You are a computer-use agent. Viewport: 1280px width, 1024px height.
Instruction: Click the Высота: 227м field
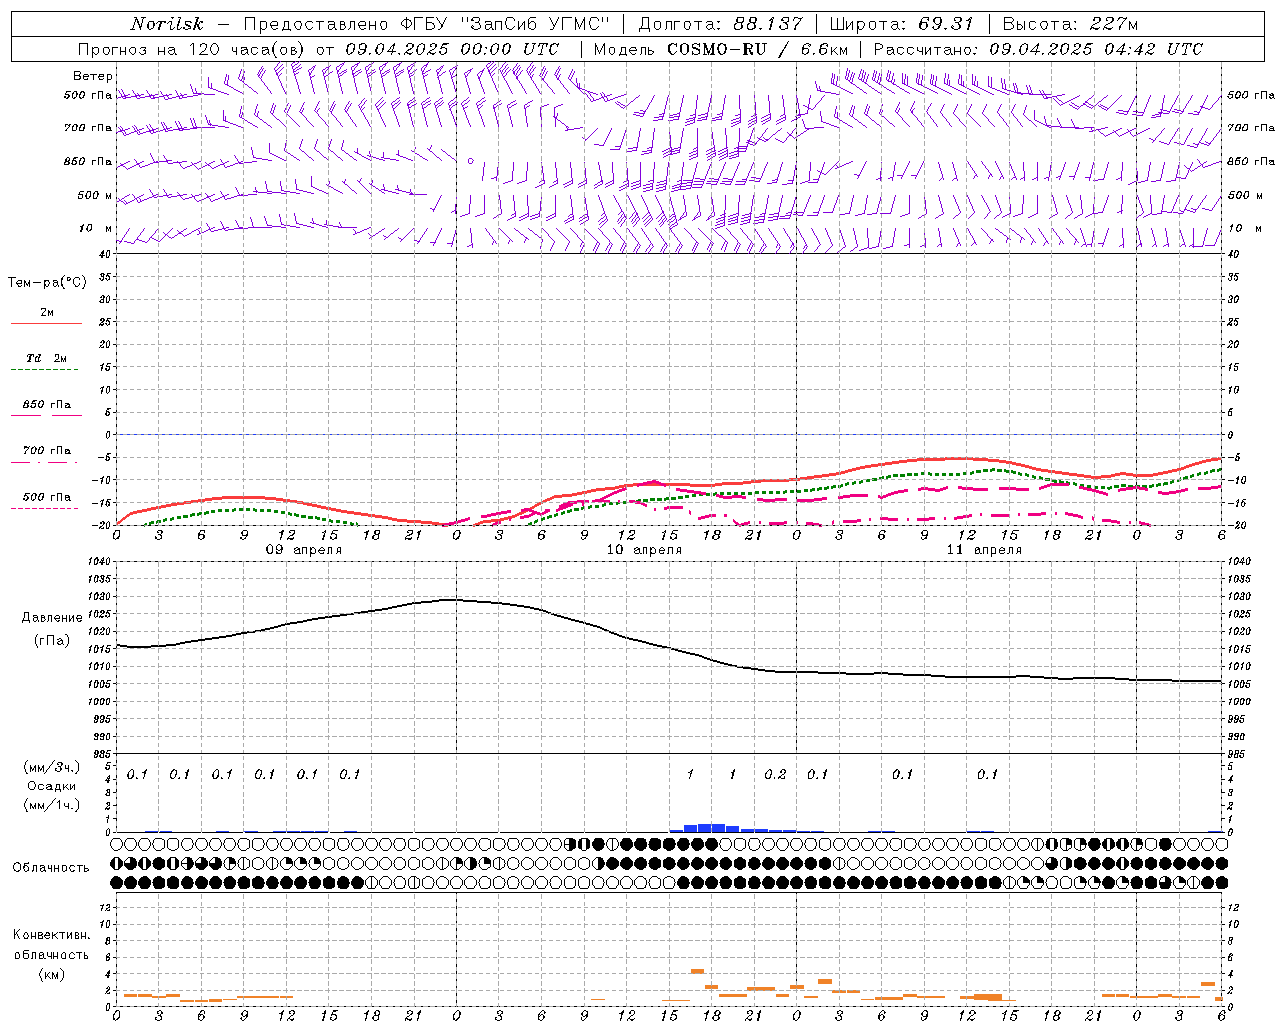click(x=1070, y=24)
